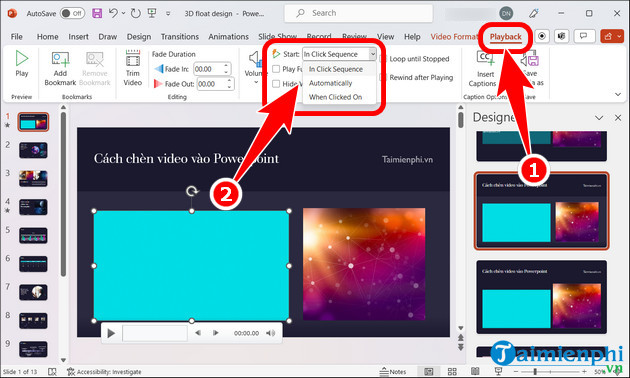
Task: Open the Insert tab
Action: [x=78, y=37]
